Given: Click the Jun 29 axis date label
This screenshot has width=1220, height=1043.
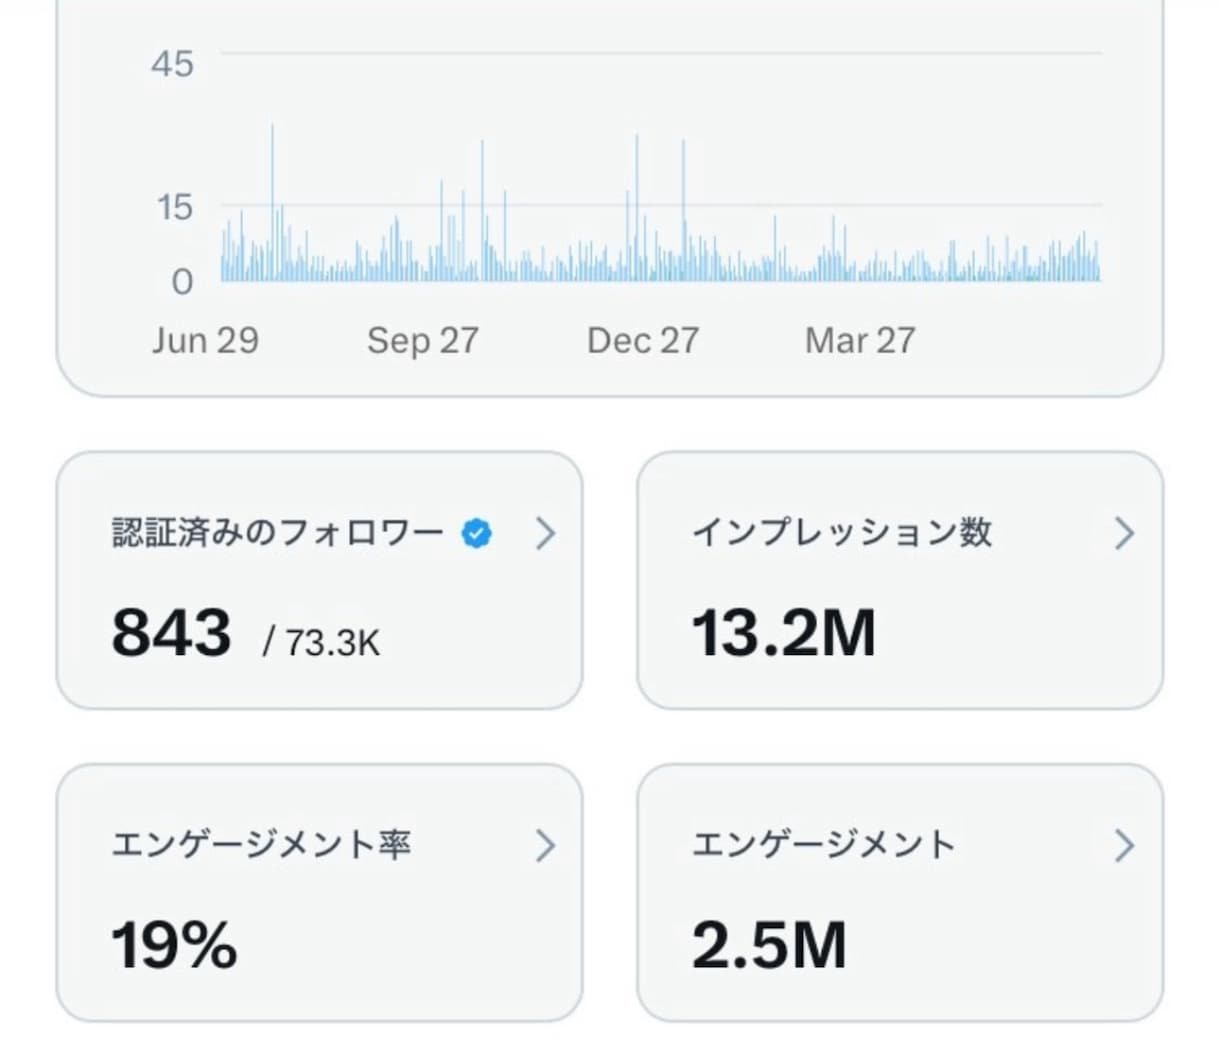Looking at the screenshot, I should pyautogui.click(x=205, y=341).
